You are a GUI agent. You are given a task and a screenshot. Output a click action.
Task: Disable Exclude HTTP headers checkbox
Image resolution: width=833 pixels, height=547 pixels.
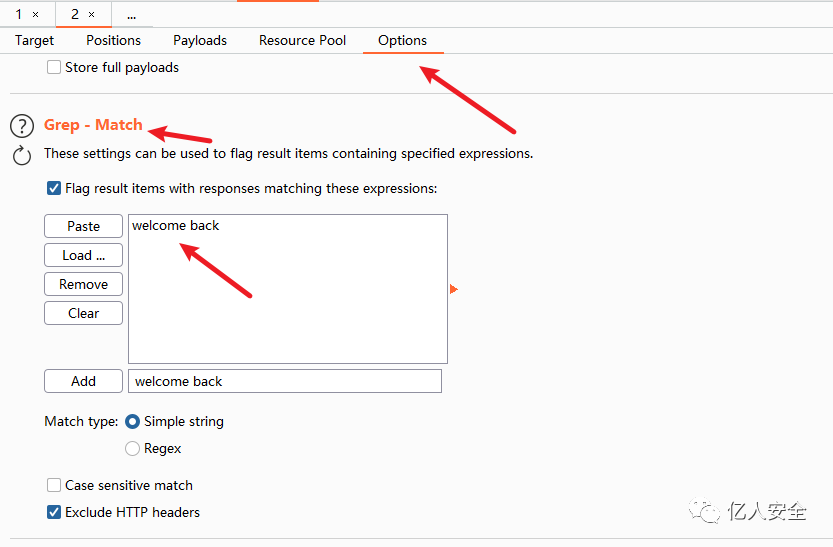point(54,512)
